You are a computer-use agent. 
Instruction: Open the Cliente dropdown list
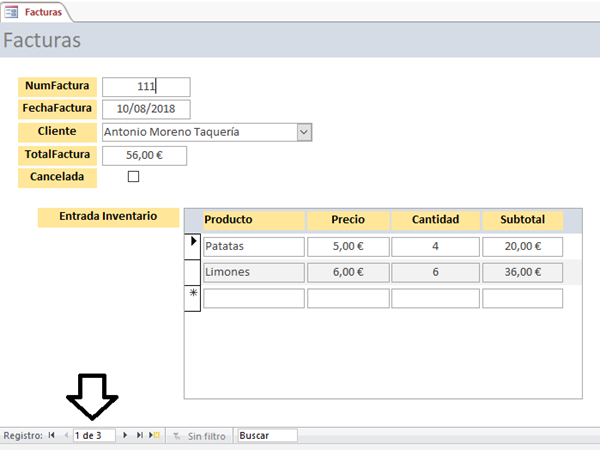305,132
